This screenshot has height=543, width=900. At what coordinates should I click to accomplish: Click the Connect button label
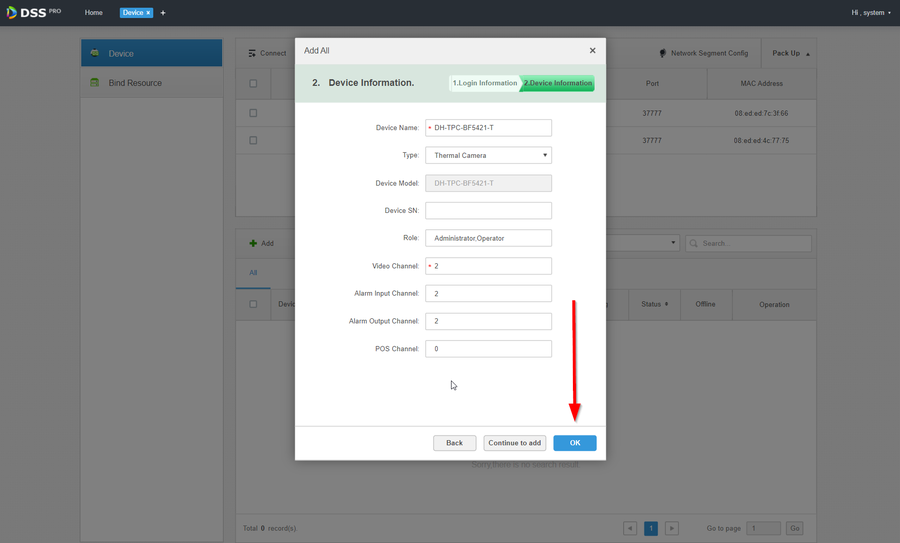(x=273, y=53)
